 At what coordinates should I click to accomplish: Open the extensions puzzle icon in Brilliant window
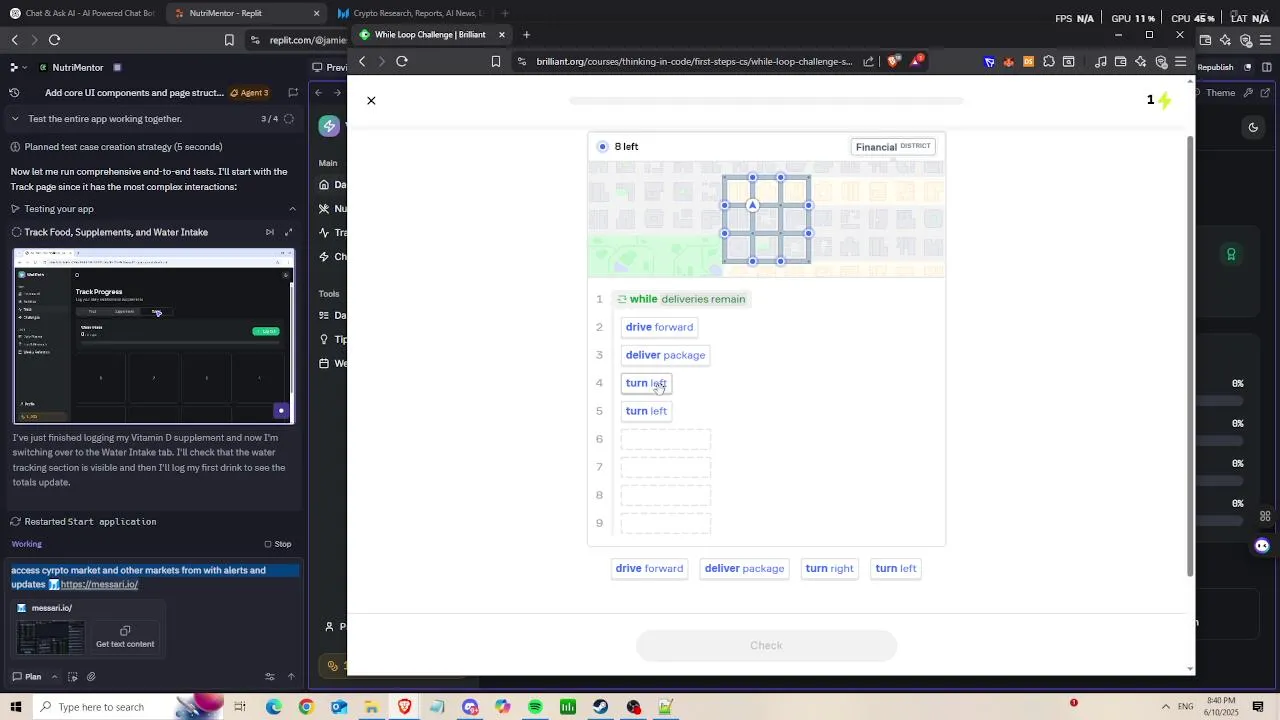(1048, 62)
